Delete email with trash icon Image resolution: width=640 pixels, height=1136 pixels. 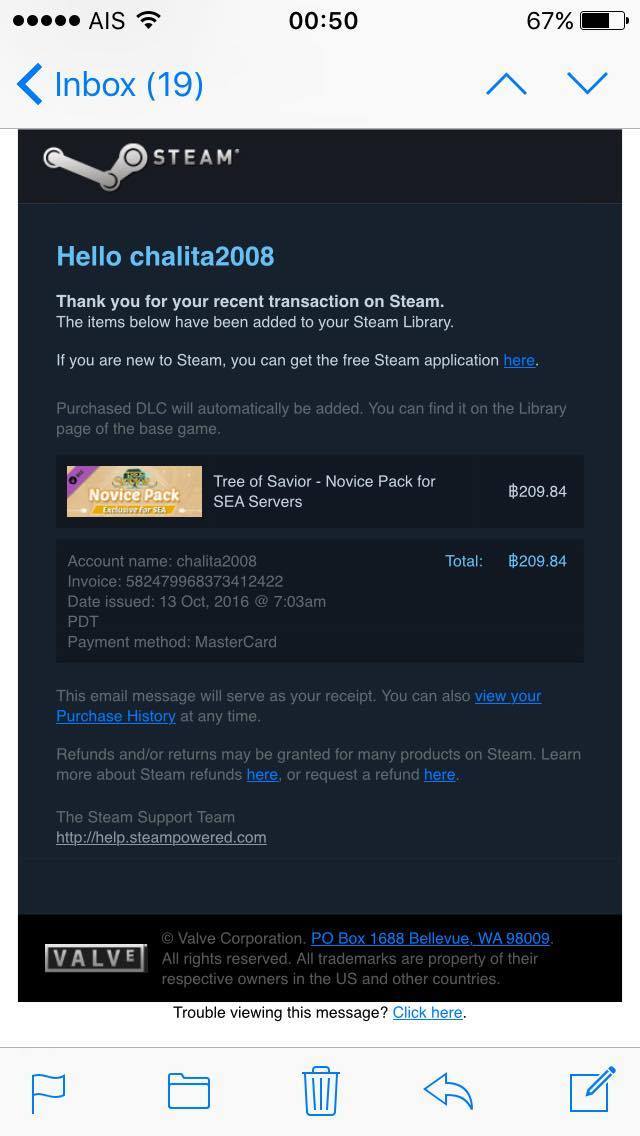[320, 1090]
